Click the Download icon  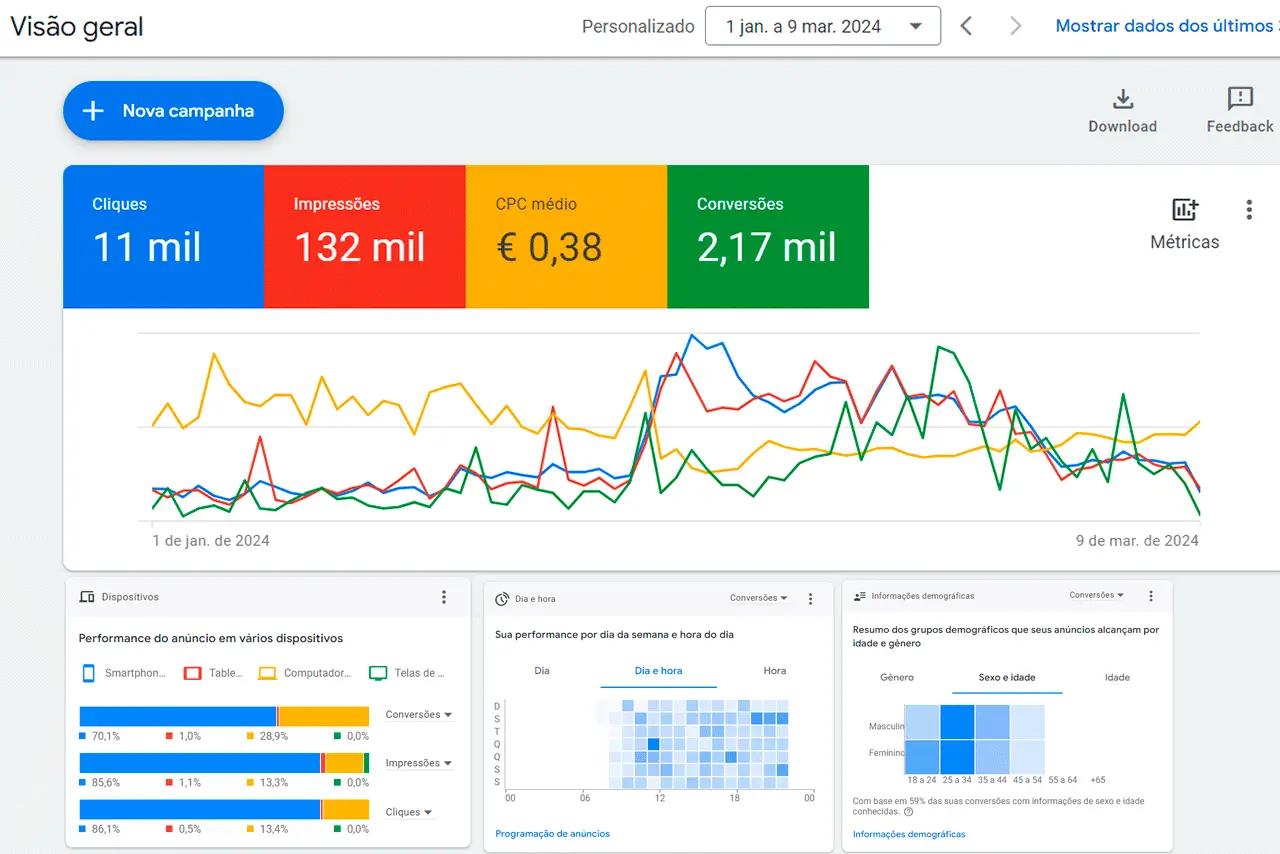1123,99
